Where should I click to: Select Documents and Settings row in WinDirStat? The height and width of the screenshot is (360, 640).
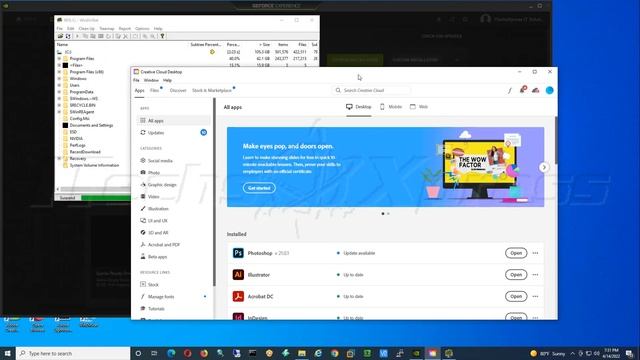pyautogui.click(x=91, y=125)
